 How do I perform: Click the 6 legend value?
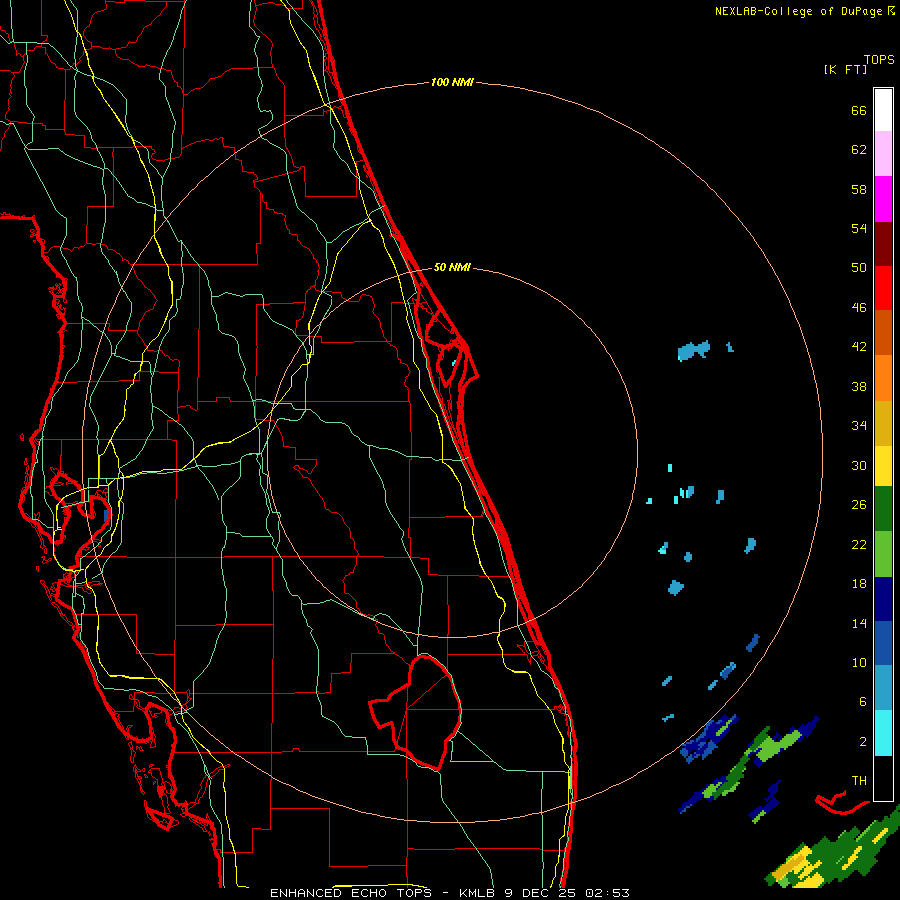(x=863, y=702)
